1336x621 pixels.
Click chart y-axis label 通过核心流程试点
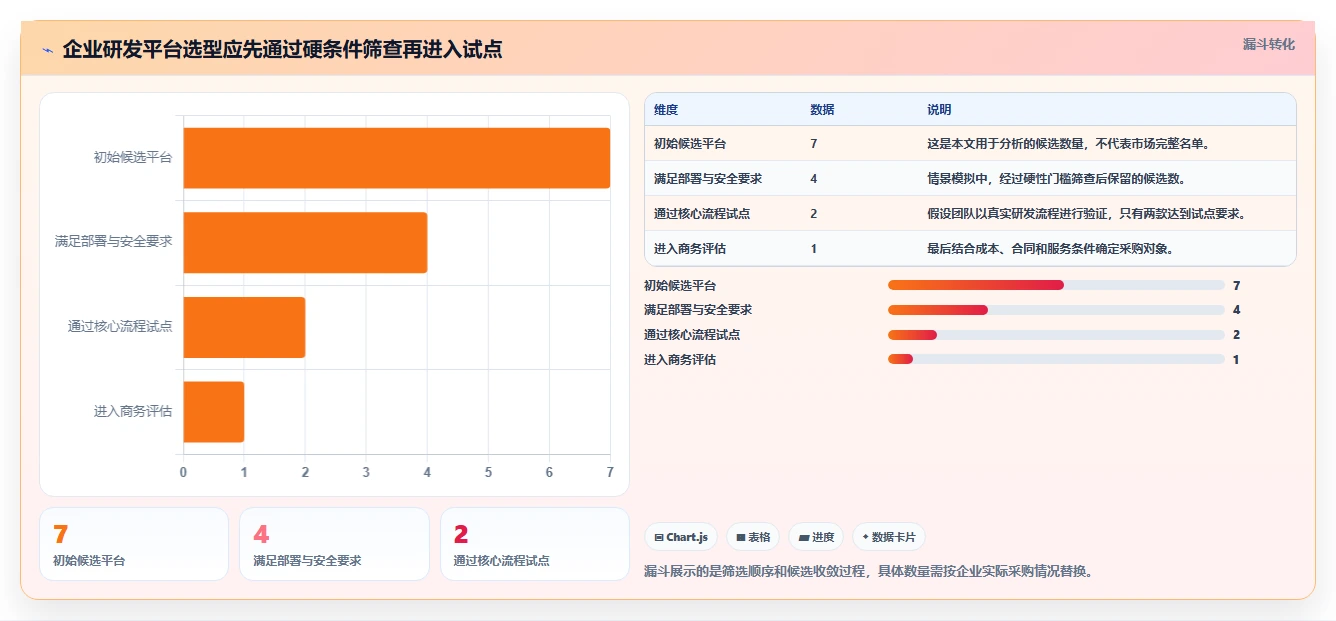(x=120, y=327)
